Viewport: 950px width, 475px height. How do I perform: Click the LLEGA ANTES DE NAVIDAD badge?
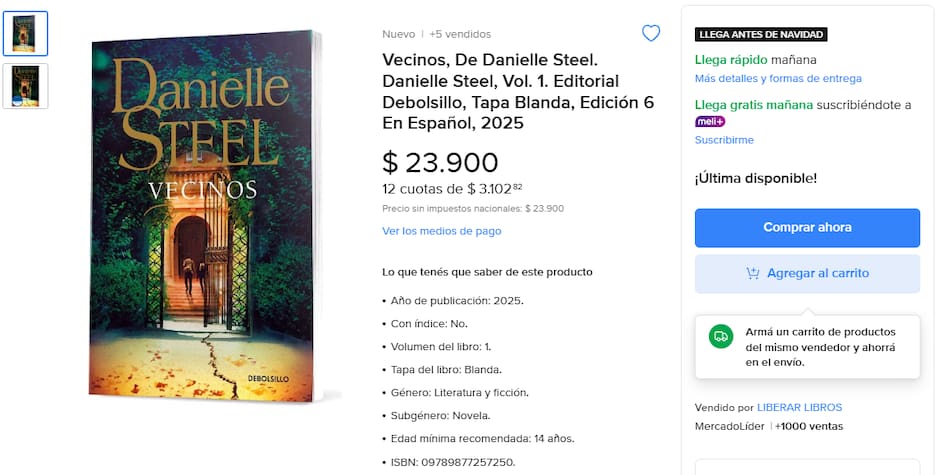[x=761, y=35]
